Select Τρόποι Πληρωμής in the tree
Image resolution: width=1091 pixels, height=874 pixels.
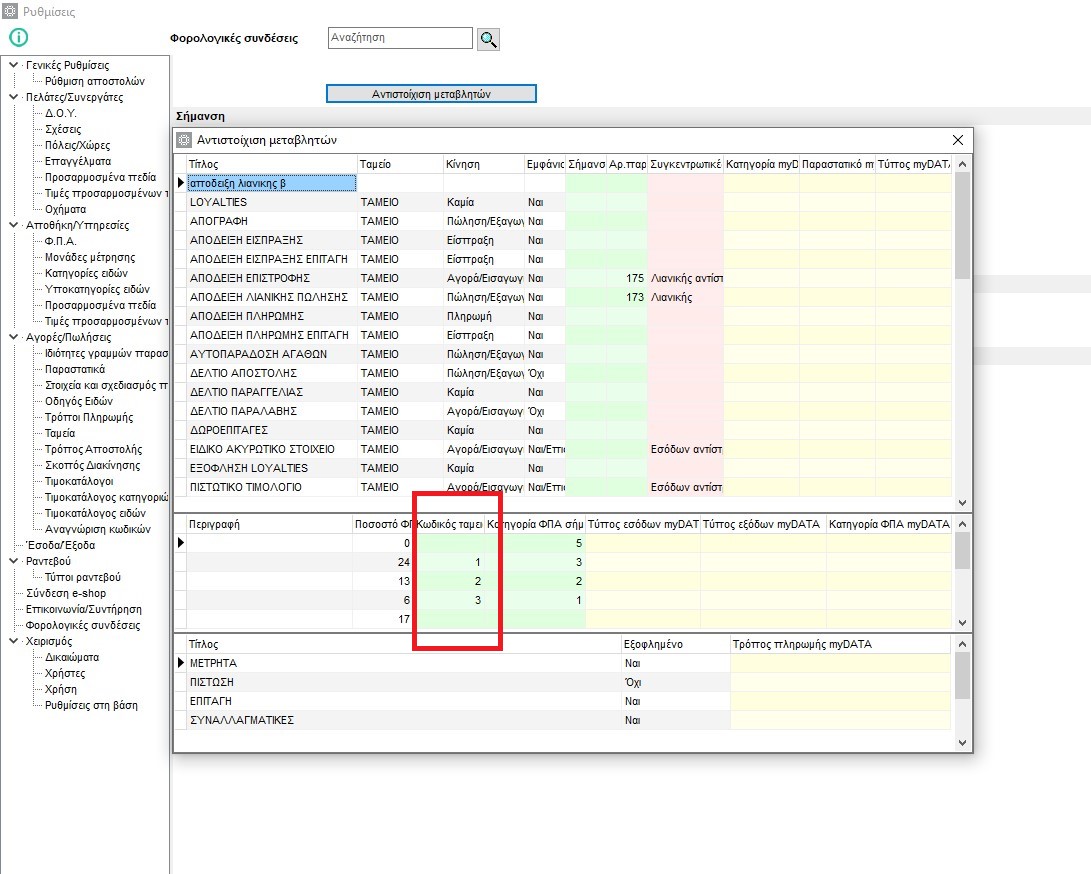(89, 417)
